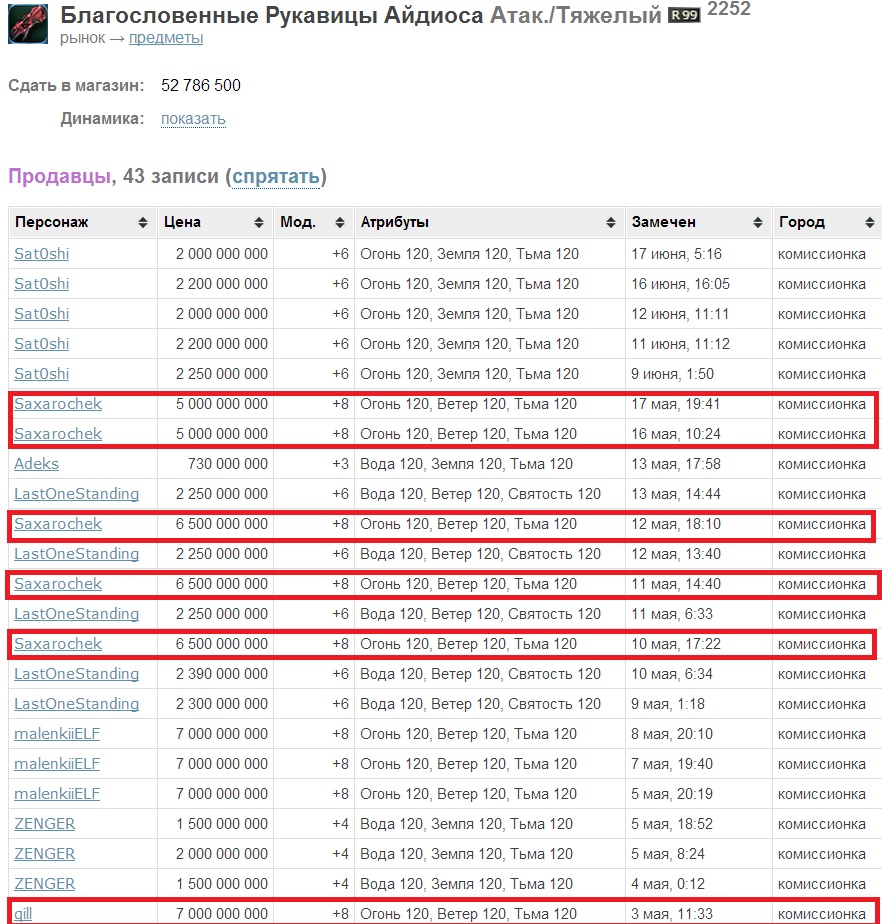Open malenkiiELF seller from 7 мая row
This screenshot has width=882, height=924.
(57, 764)
